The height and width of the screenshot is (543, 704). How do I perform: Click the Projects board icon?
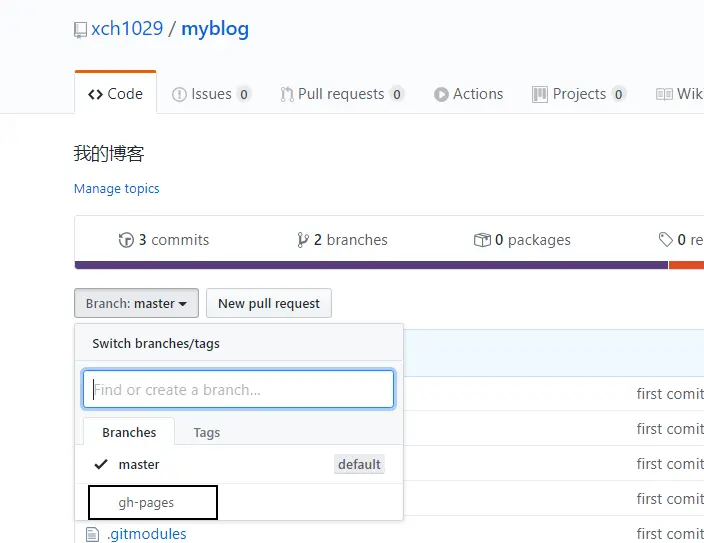click(x=540, y=94)
